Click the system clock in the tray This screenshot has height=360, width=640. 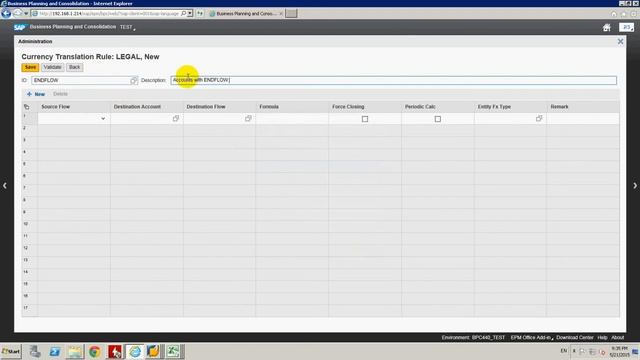tap(620, 351)
